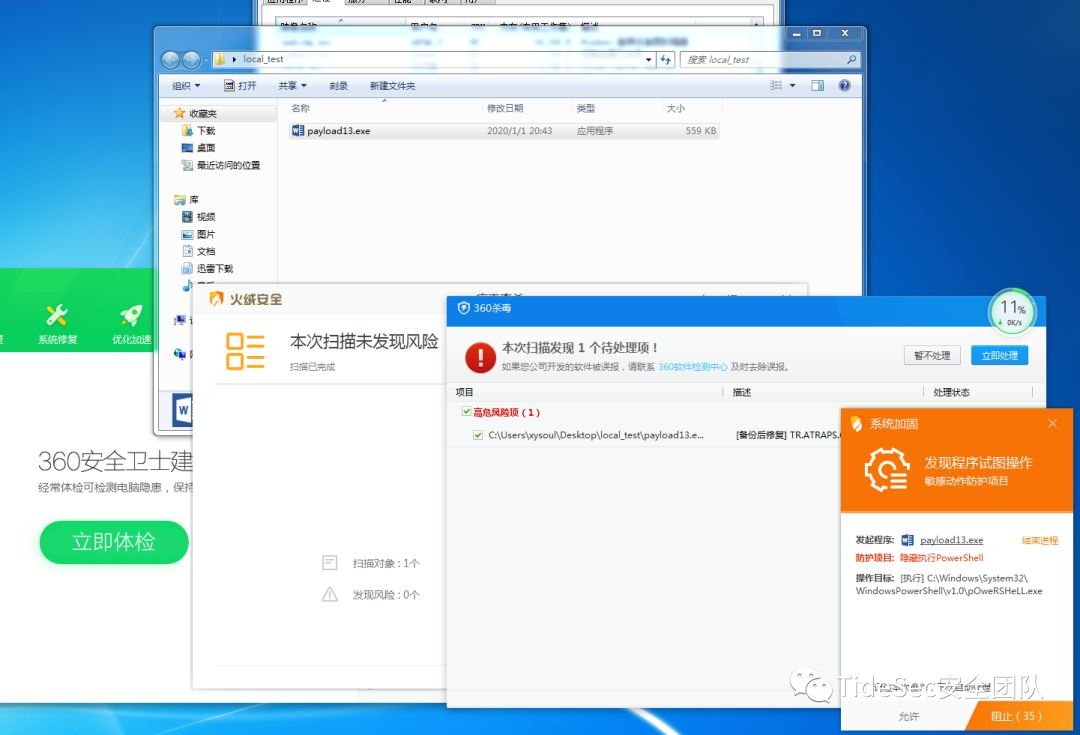Go back in the Explorer window
Image resolution: width=1080 pixels, height=735 pixels.
(x=170, y=60)
